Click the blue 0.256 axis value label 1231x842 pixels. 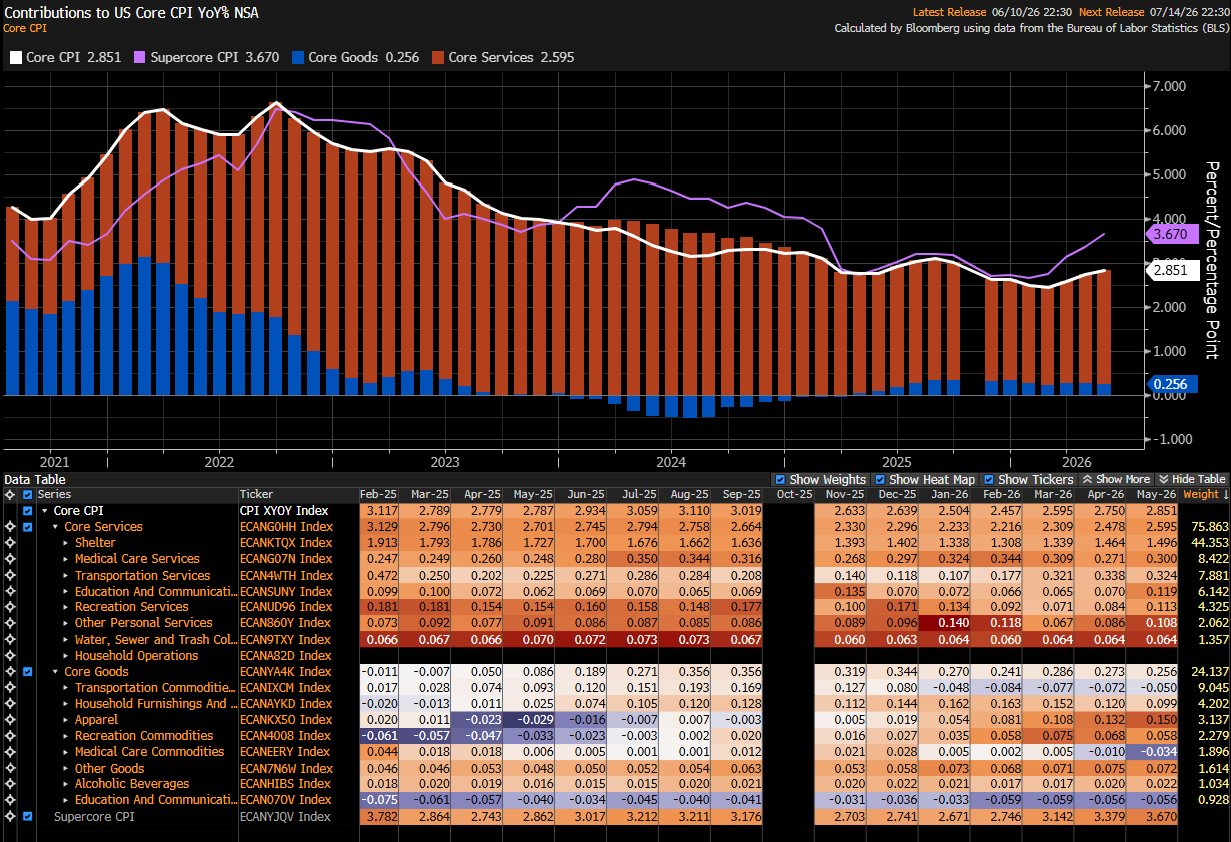coord(1171,384)
